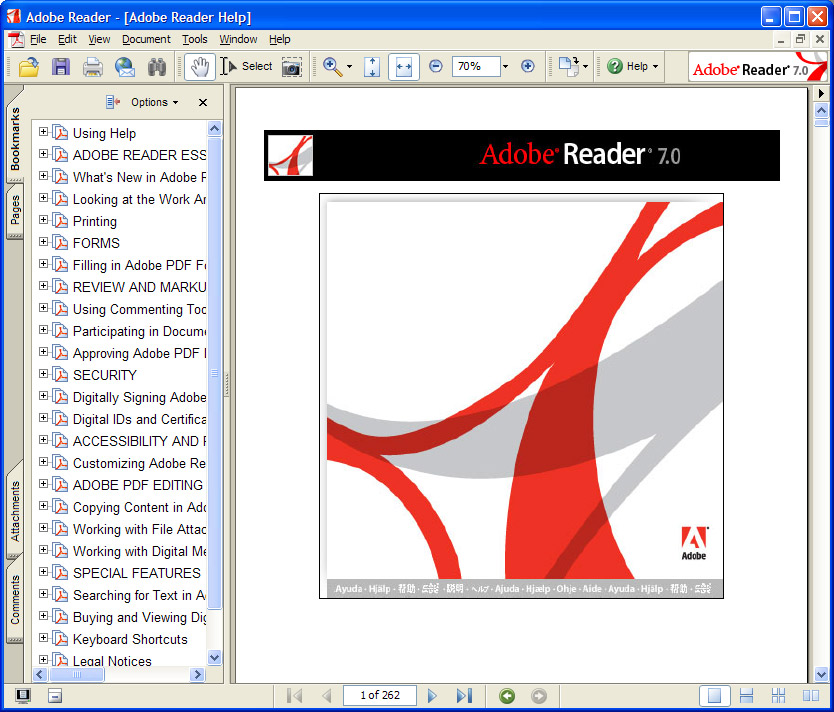Viewport: 834px width, 712px height.
Task: Switch to Facing pages layout
Action: (811, 696)
